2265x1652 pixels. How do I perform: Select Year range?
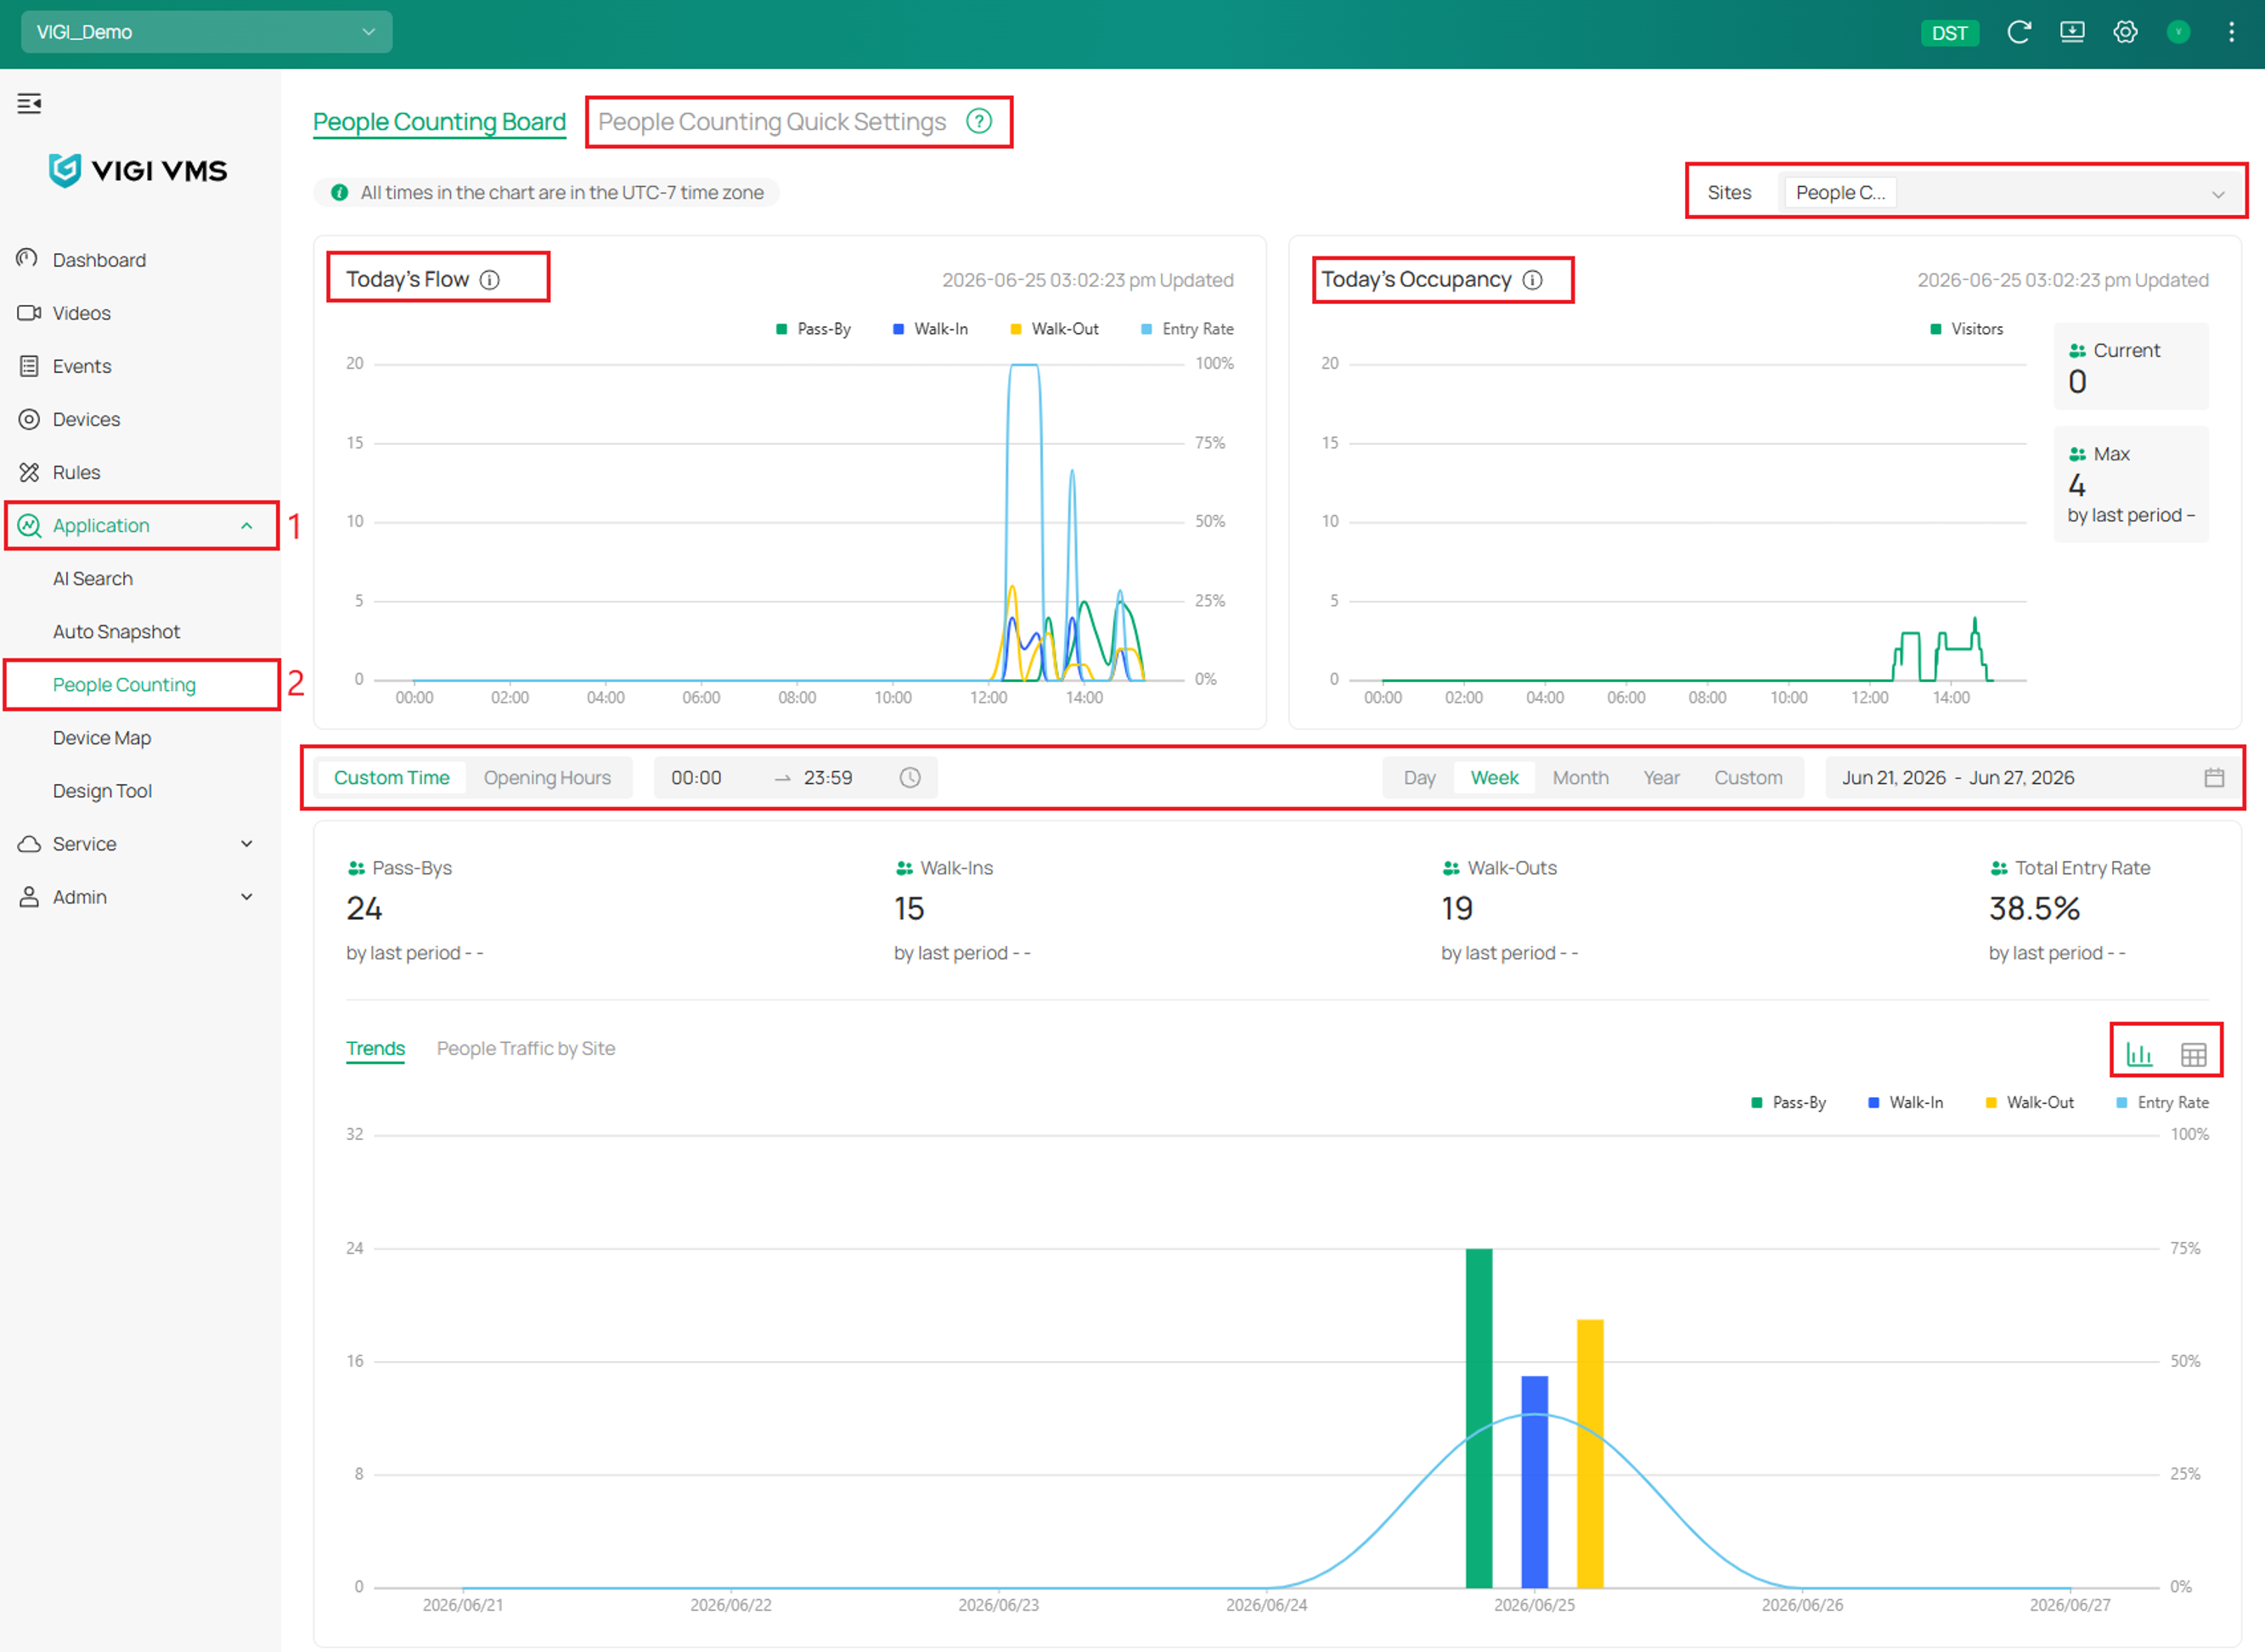[x=1661, y=778]
